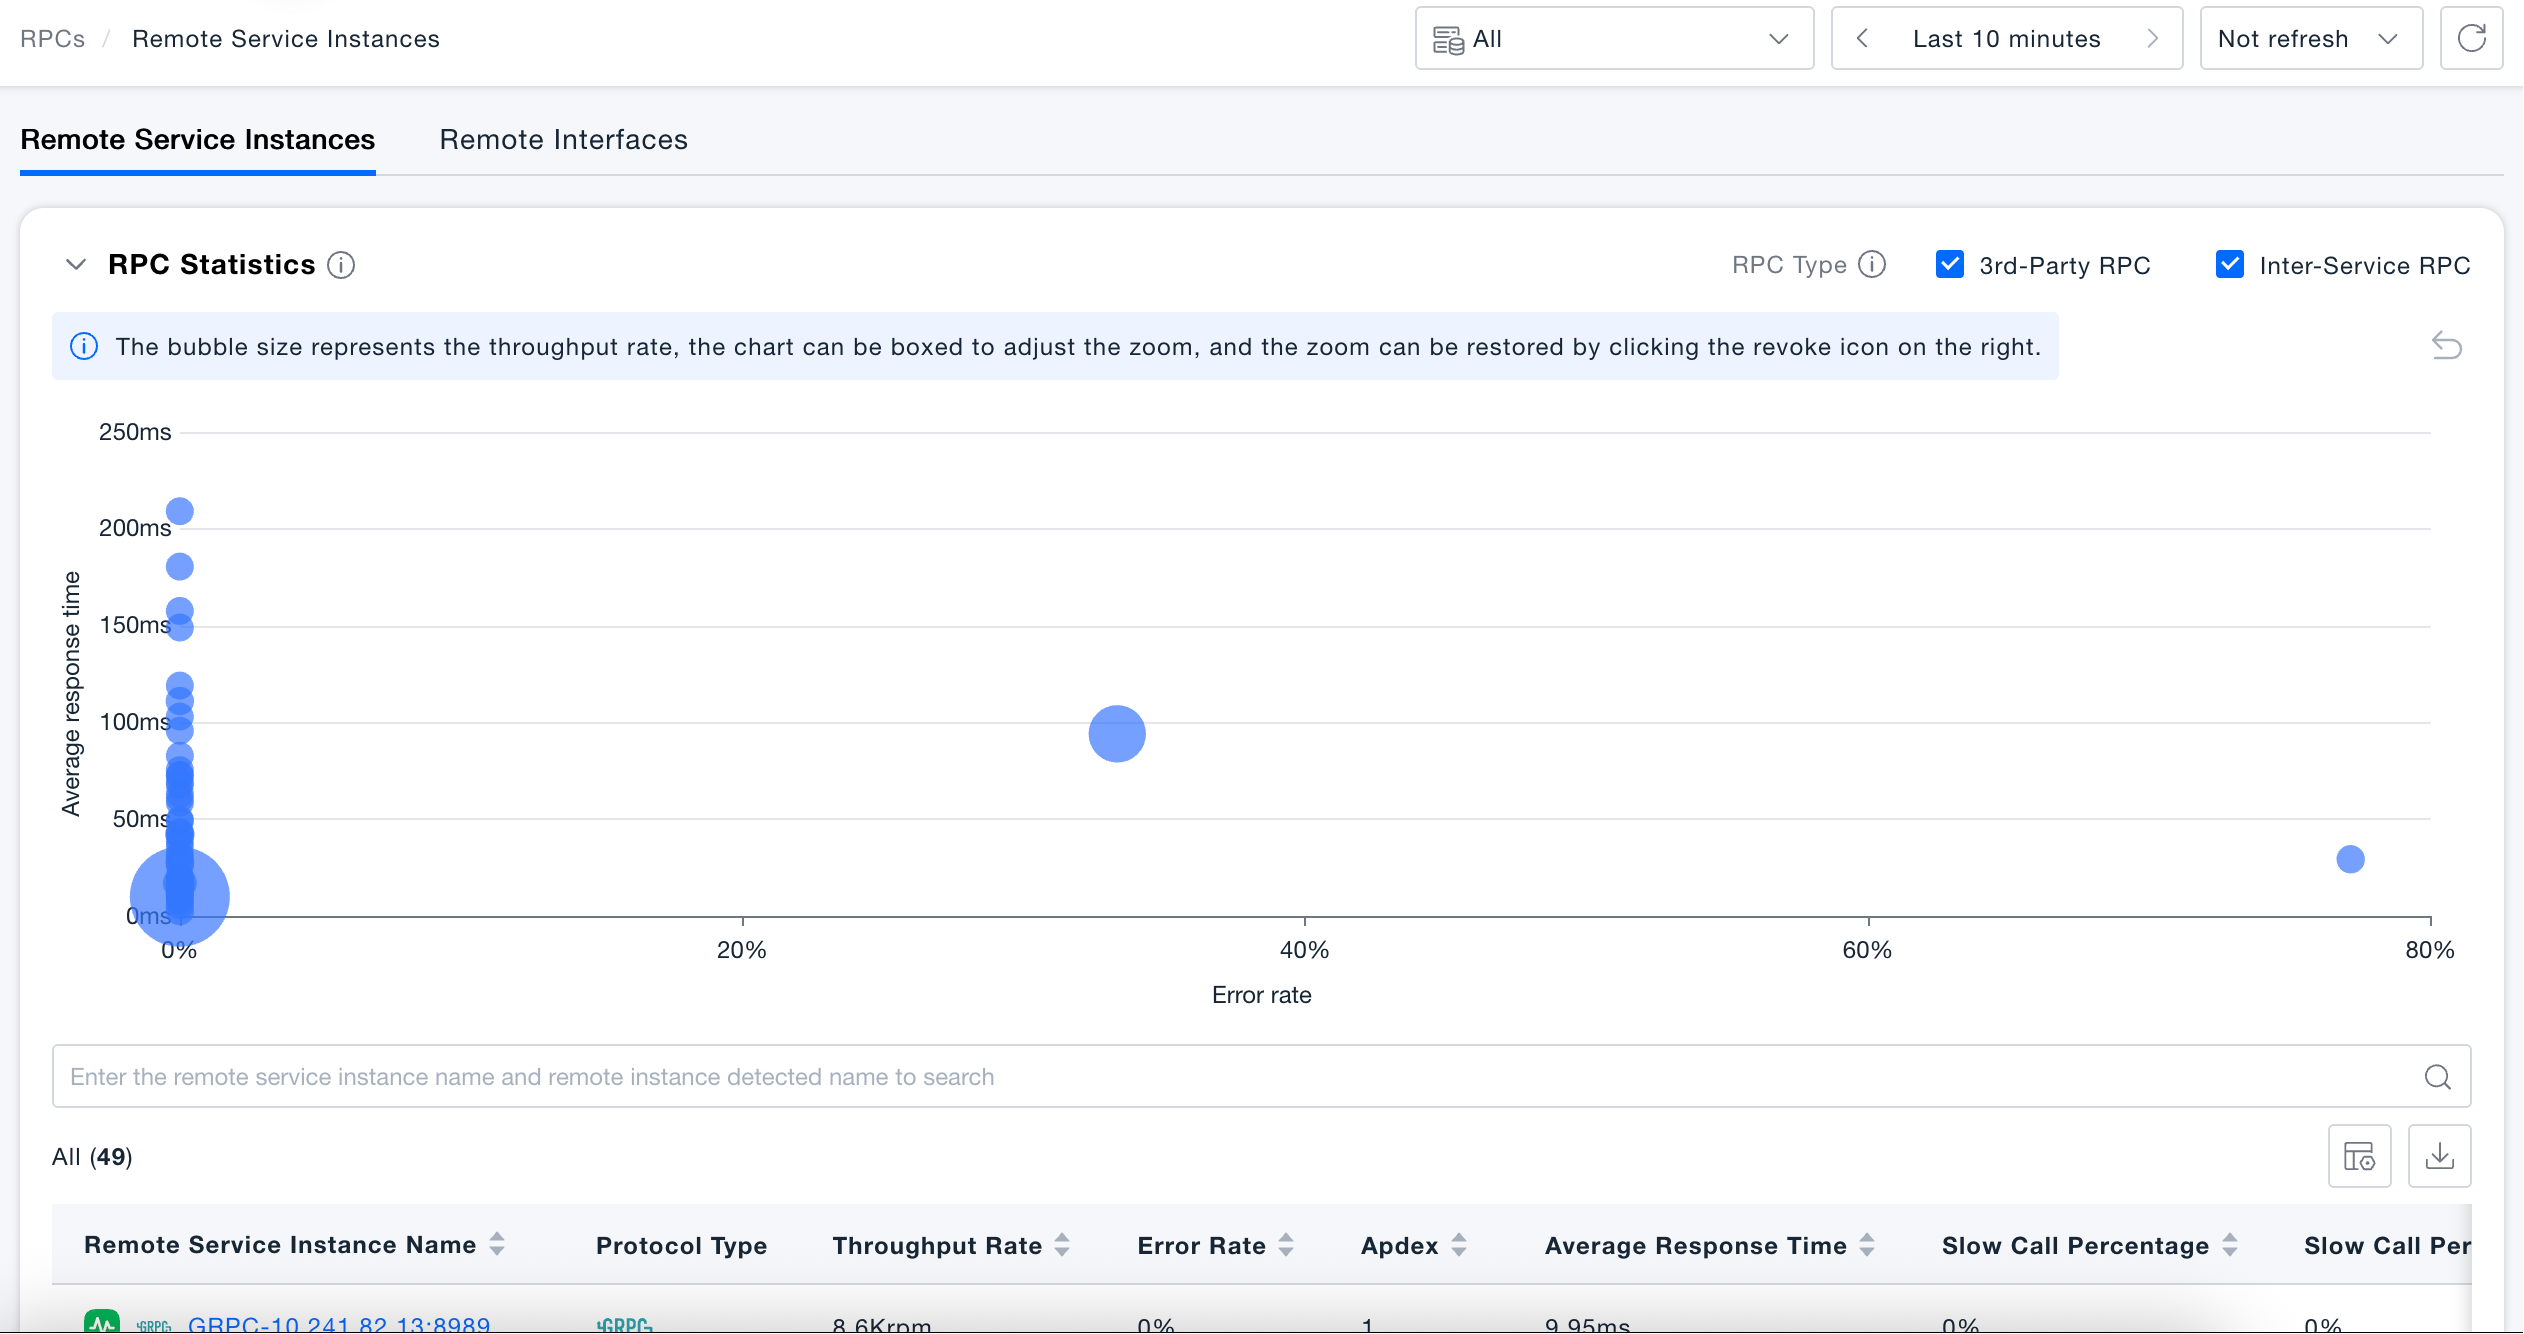2524x1334 pixels.
Task: Click the RPC Type label
Action: [x=1789, y=265]
